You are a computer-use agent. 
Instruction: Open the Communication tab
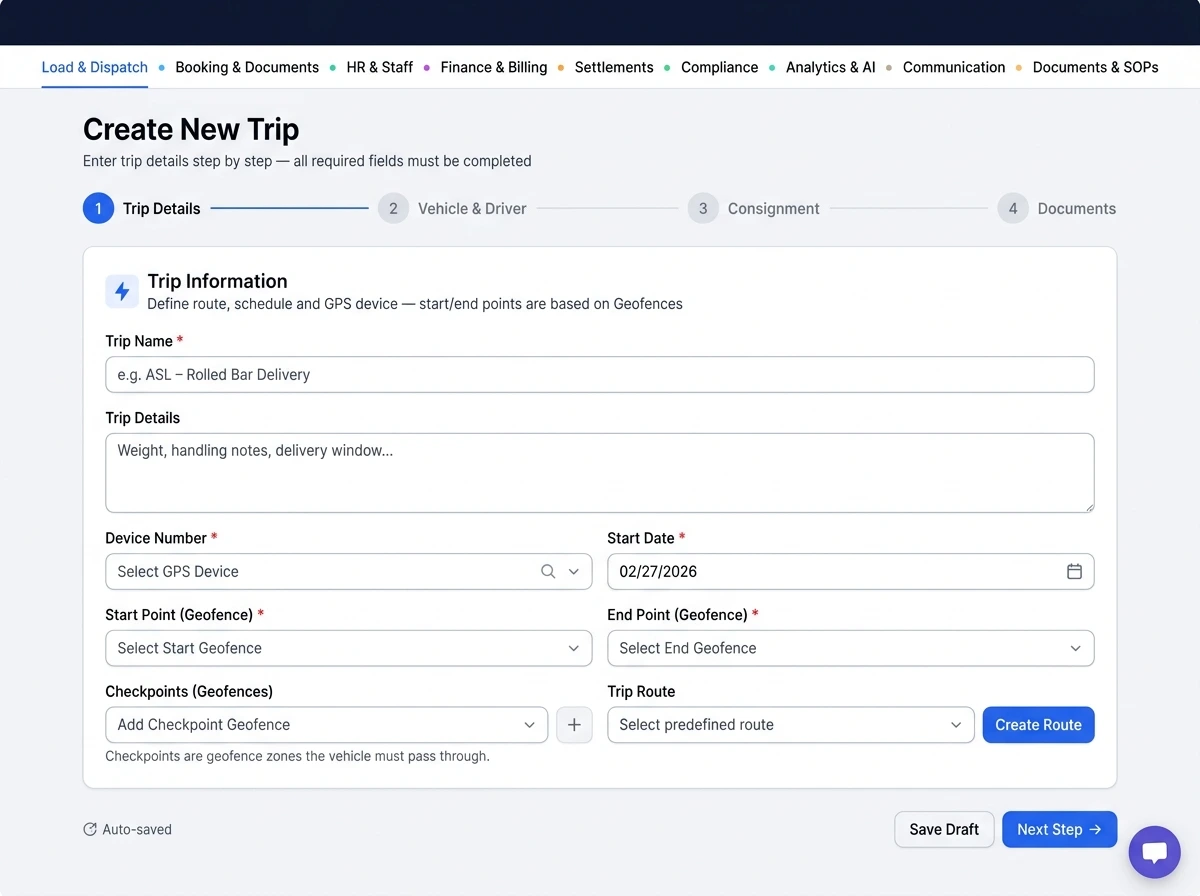click(x=954, y=67)
